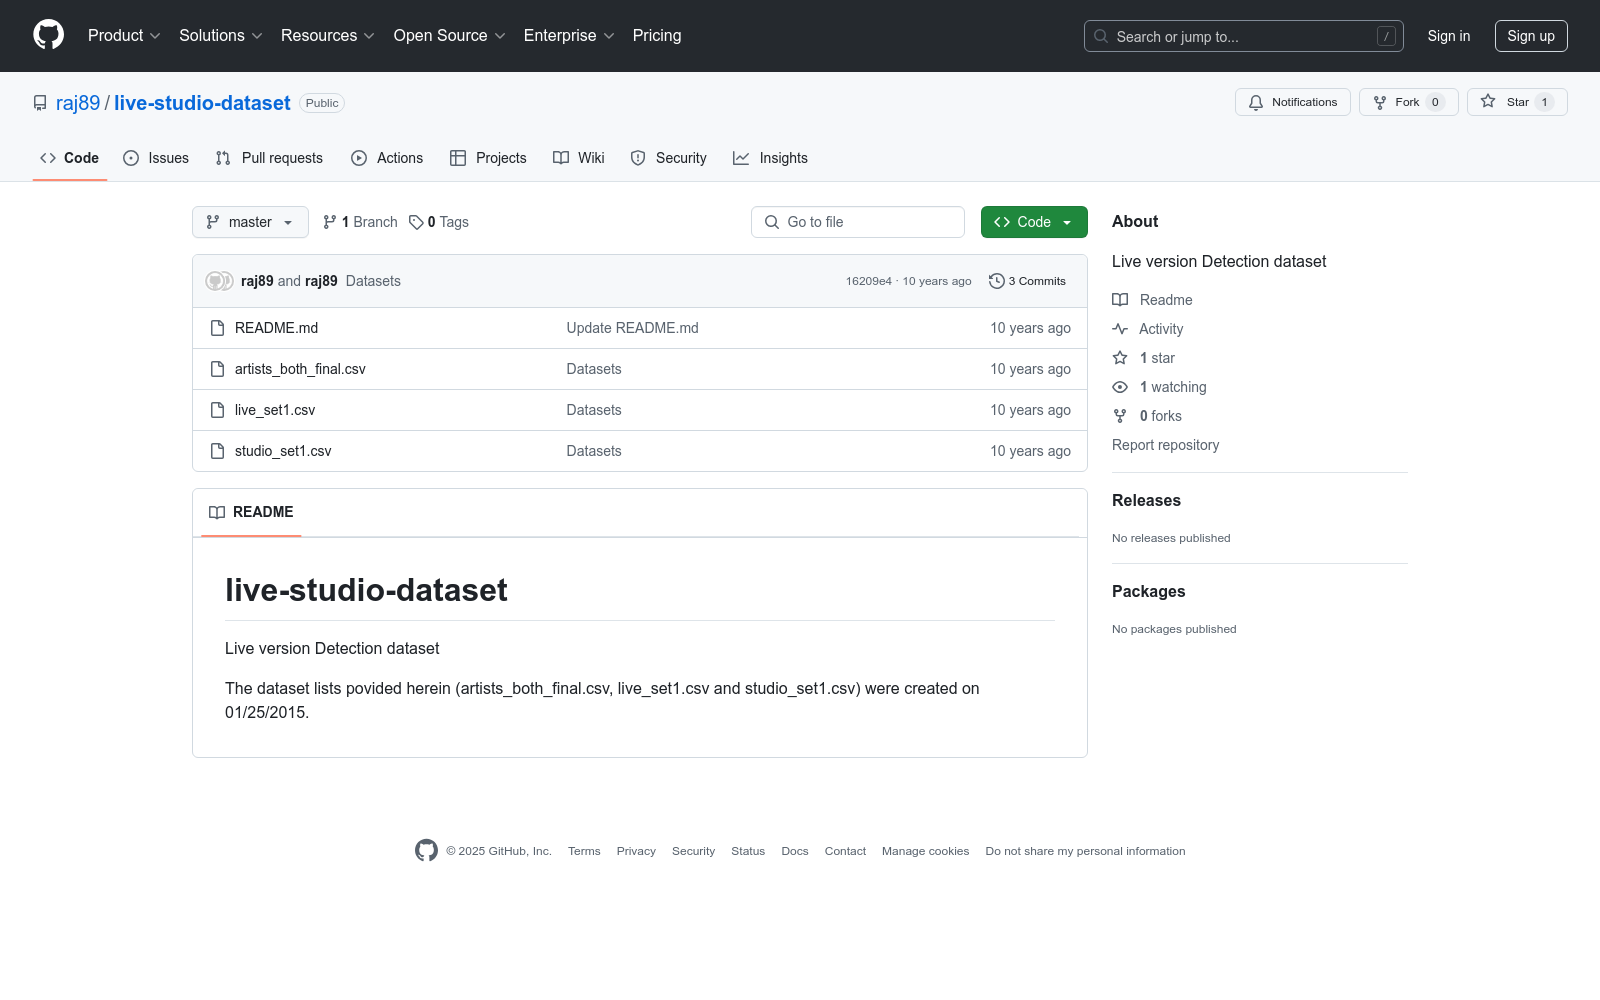Click the pulse icon beside Activity

tap(1120, 329)
